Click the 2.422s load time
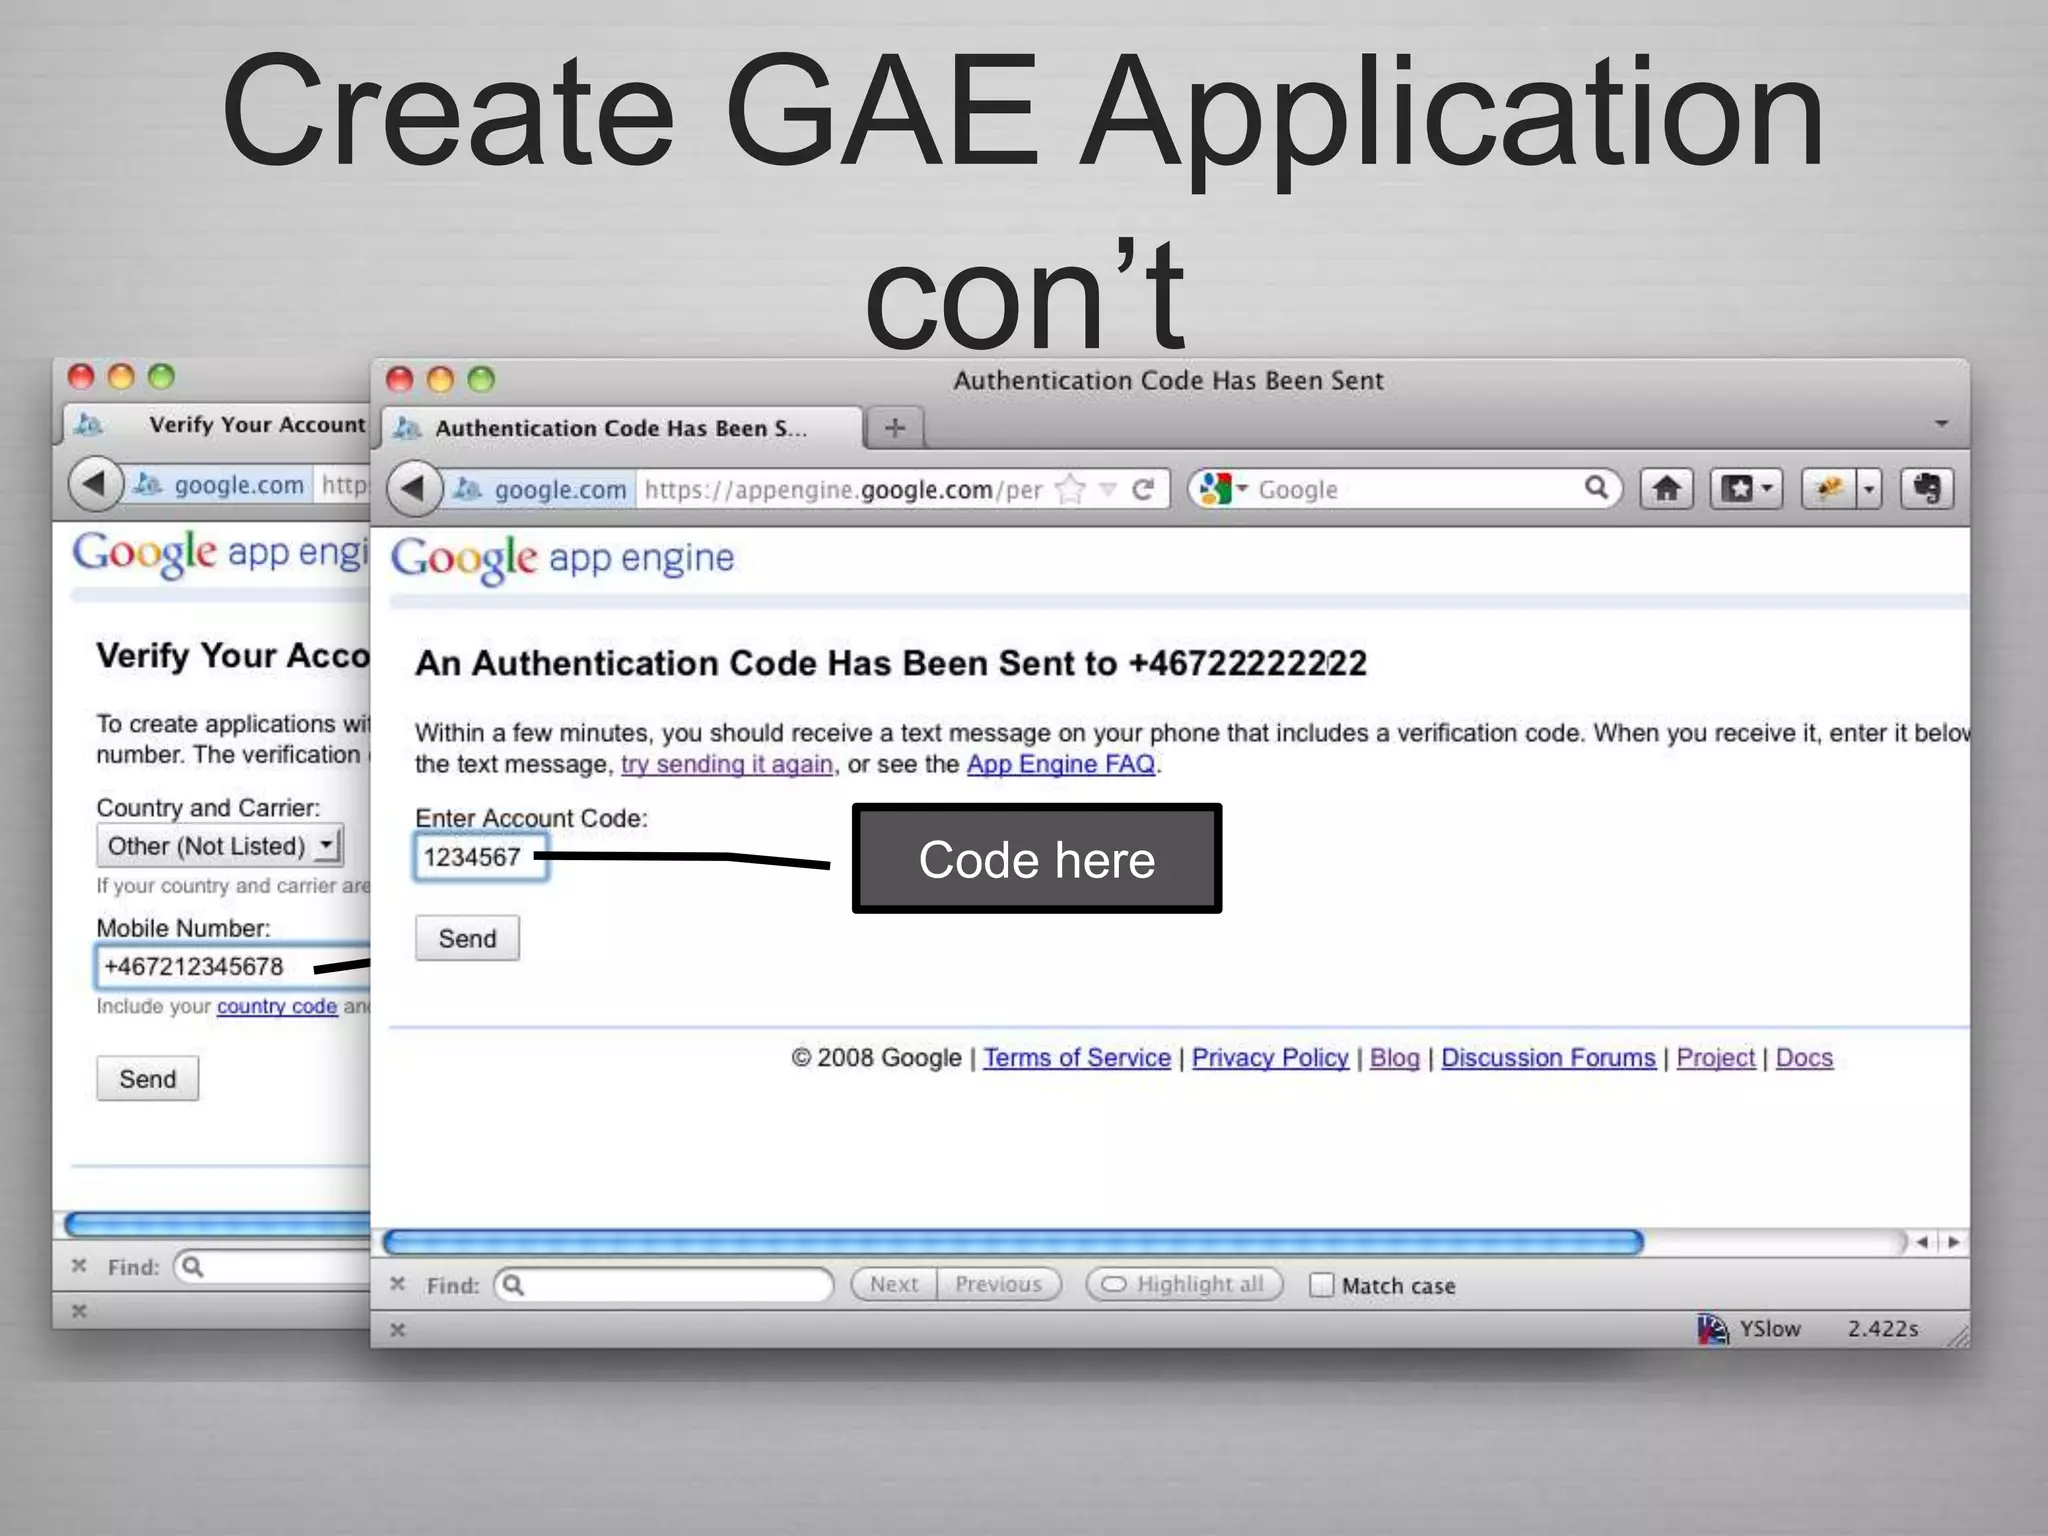Image resolution: width=2048 pixels, height=1536 pixels. [x=1883, y=1329]
